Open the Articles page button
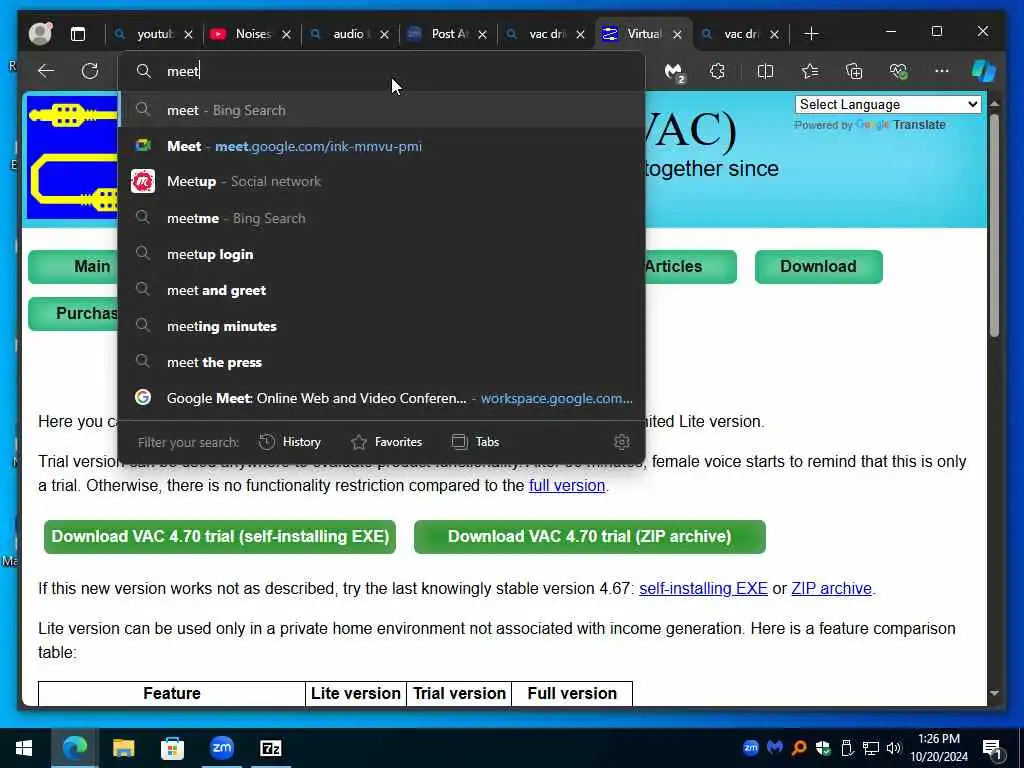This screenshot has height=768, width=1024. pos(691,266)
